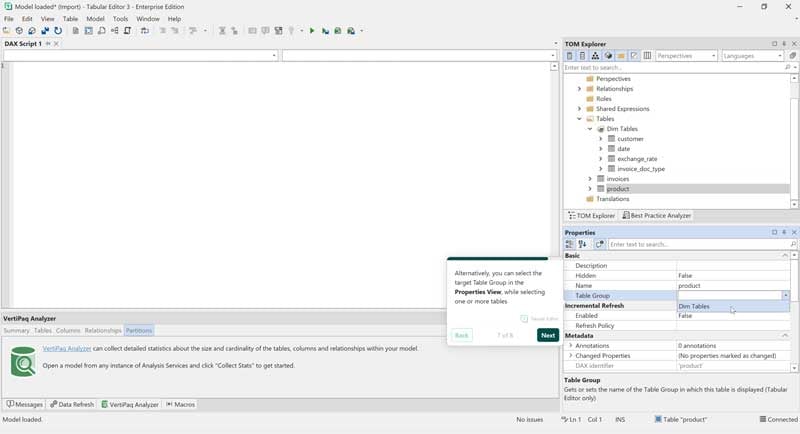Open the Edit menu
Image resolution: width=800 pixels, height=434 pixels.
click(27, 19)
